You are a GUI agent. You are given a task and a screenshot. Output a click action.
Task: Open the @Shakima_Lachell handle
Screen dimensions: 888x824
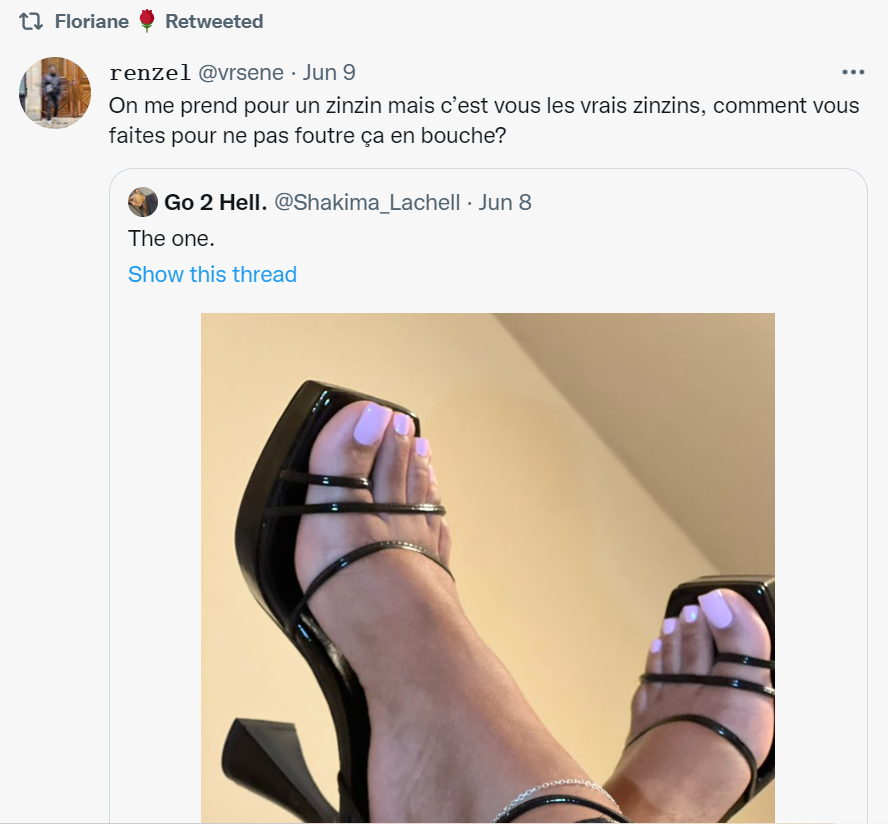click(367, 202)
